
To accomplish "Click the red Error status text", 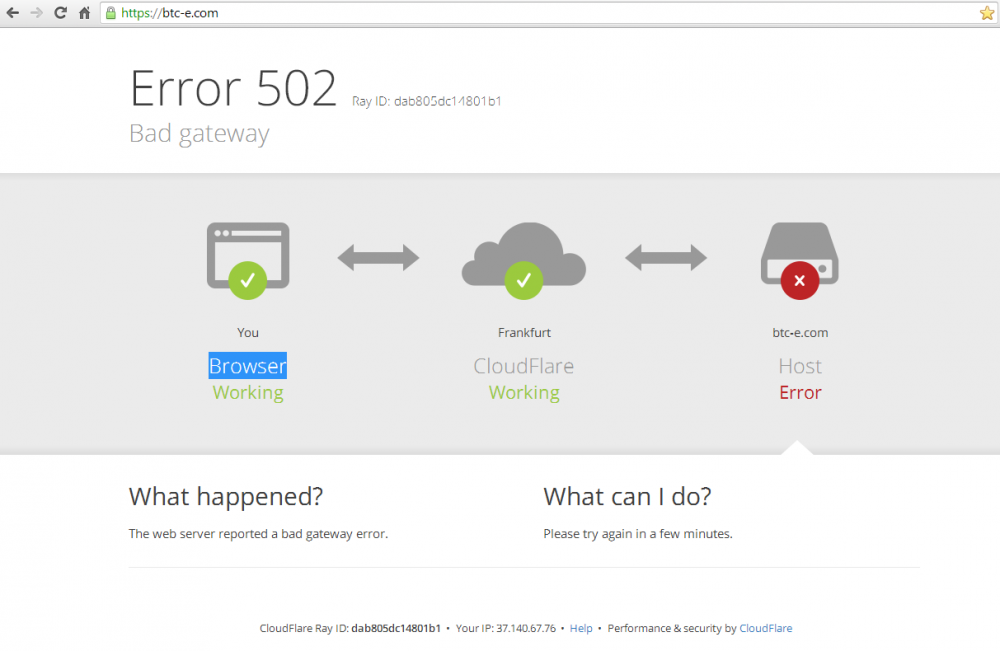I will coord(800,392).
